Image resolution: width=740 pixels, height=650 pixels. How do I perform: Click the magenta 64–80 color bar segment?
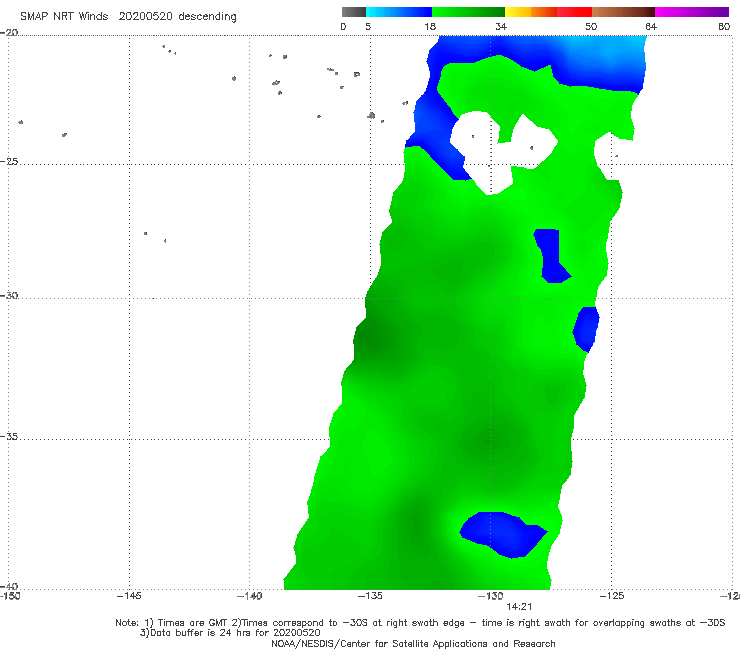(692, 12)
